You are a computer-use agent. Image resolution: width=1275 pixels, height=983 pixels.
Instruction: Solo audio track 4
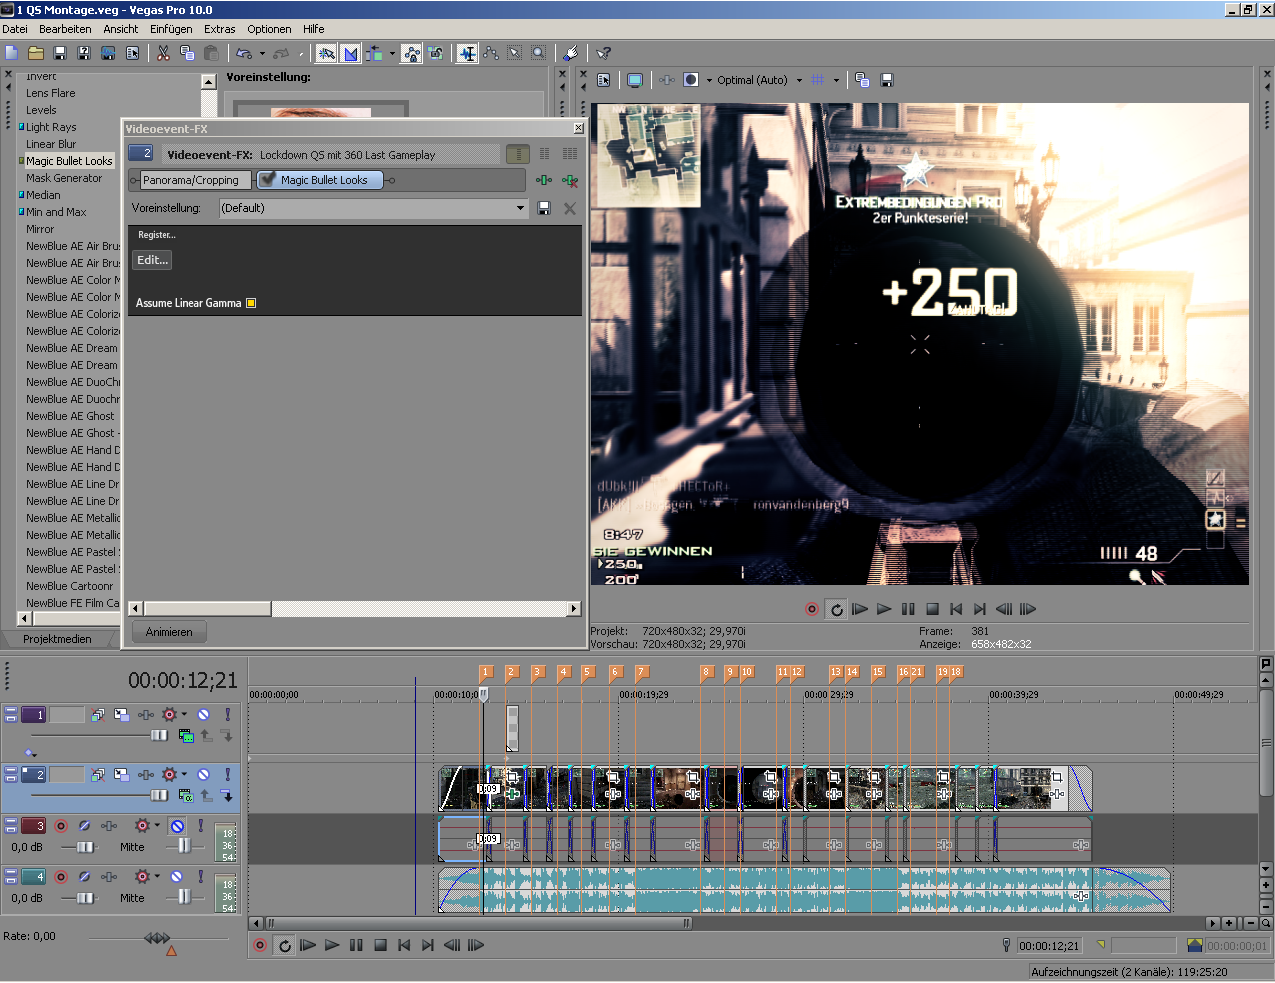(200, 877)
